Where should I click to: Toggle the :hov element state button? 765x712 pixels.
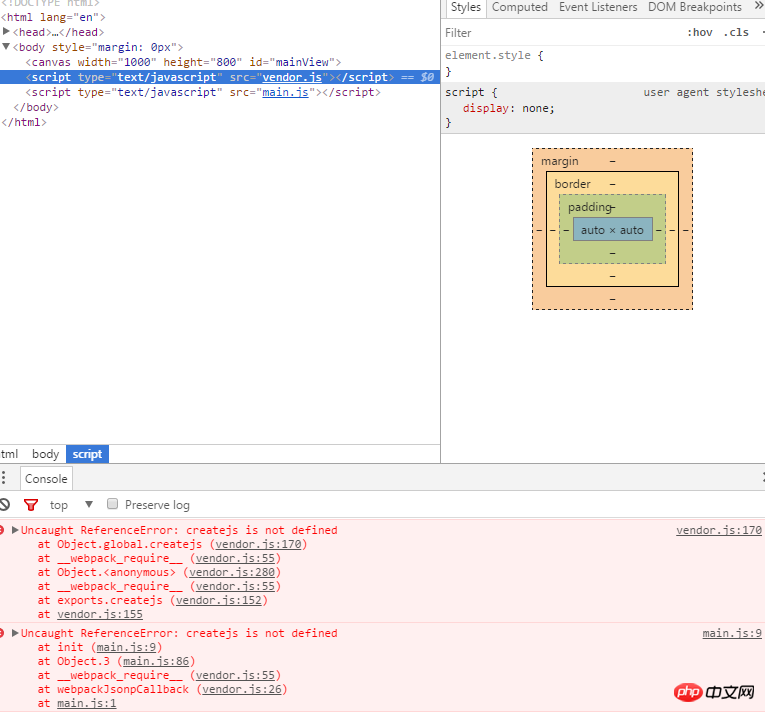point(700,33)
